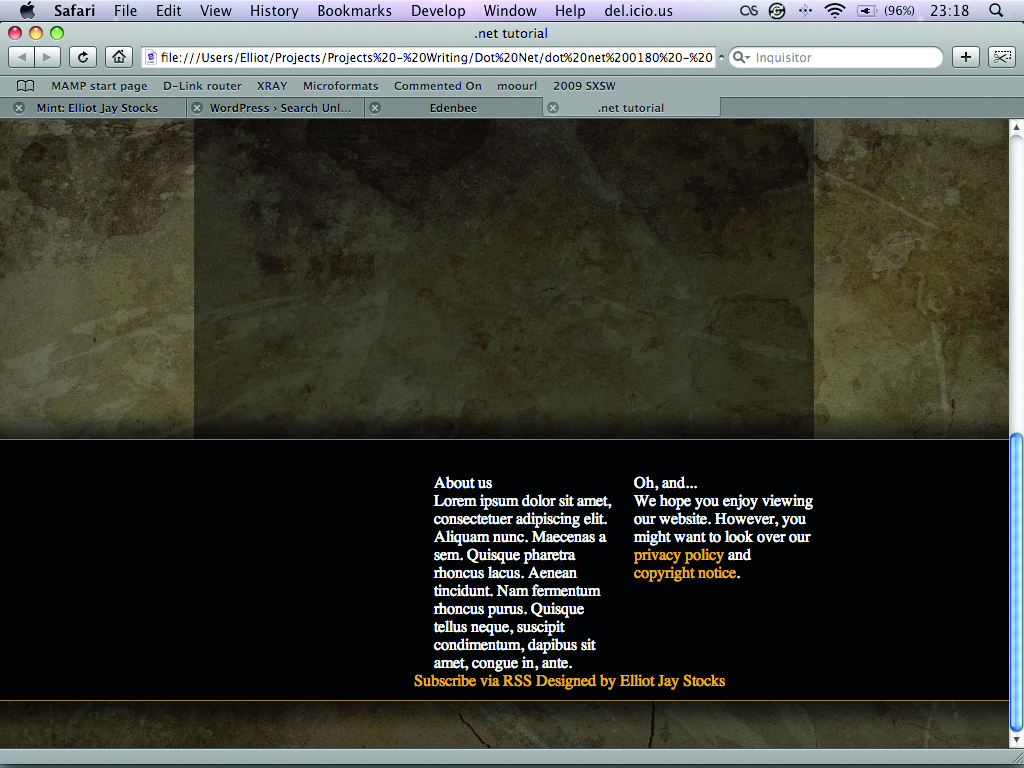Click the vertical scrollbar thumb
The height and width of the screenshot is (768, 1024).
1016,582
